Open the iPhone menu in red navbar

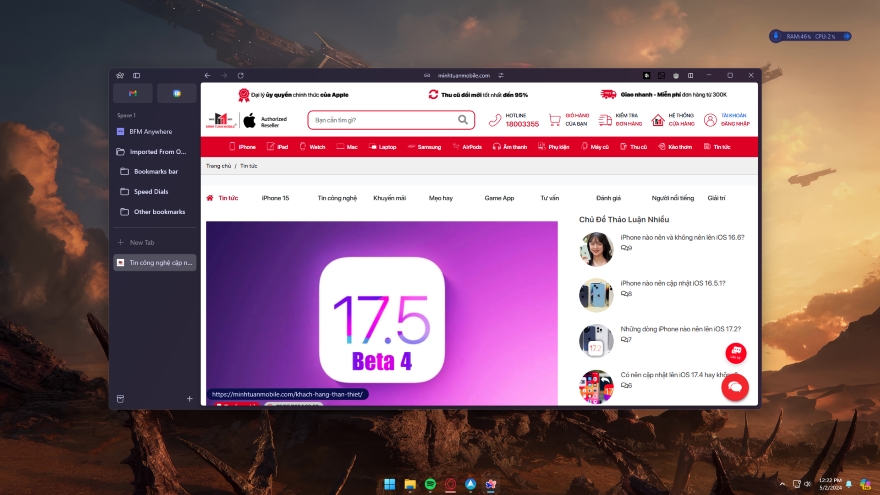pos(242,146)
